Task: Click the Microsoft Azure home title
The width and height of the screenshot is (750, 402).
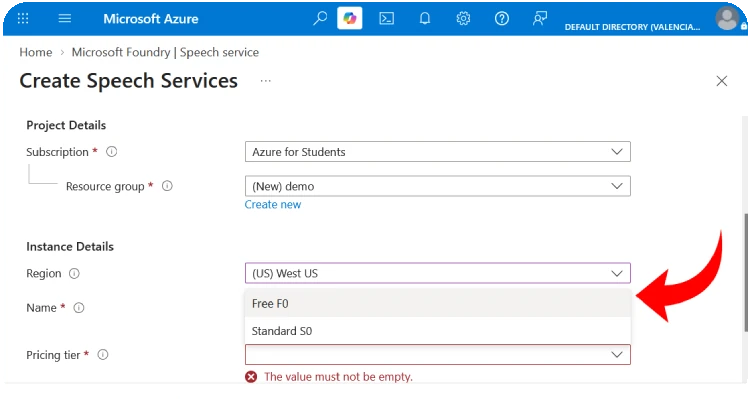Action: point(151,19)
